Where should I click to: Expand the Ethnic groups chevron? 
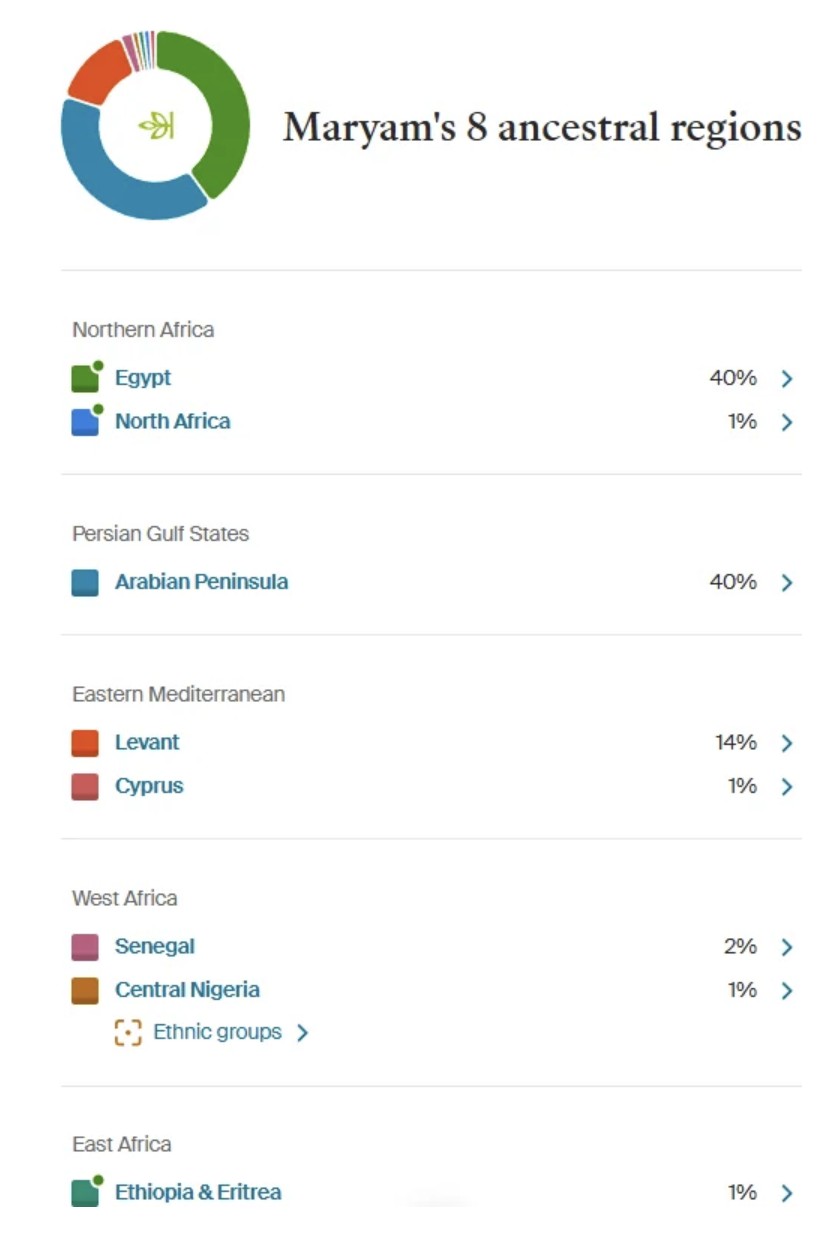click(x=303, y=1033)
